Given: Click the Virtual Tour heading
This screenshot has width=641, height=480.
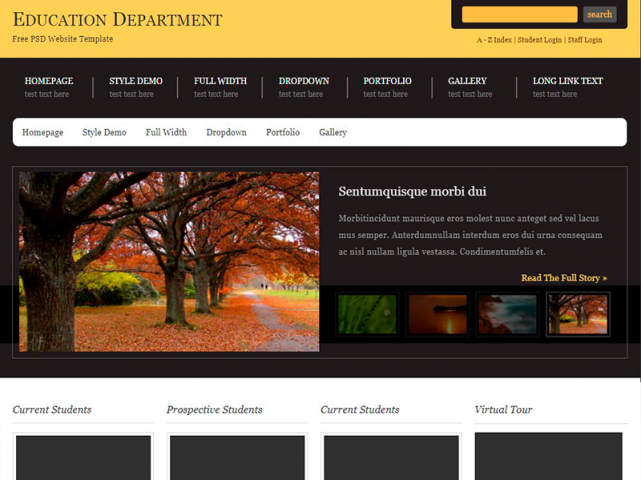Looking at the screenshot, I should [503, 410].
